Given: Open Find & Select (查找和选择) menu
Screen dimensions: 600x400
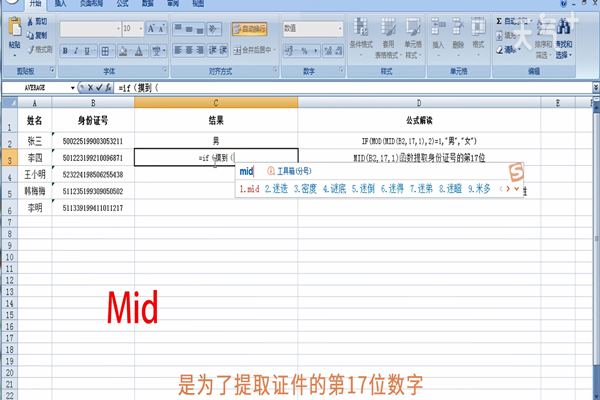Looking at the screenshot, I should 564,38.
